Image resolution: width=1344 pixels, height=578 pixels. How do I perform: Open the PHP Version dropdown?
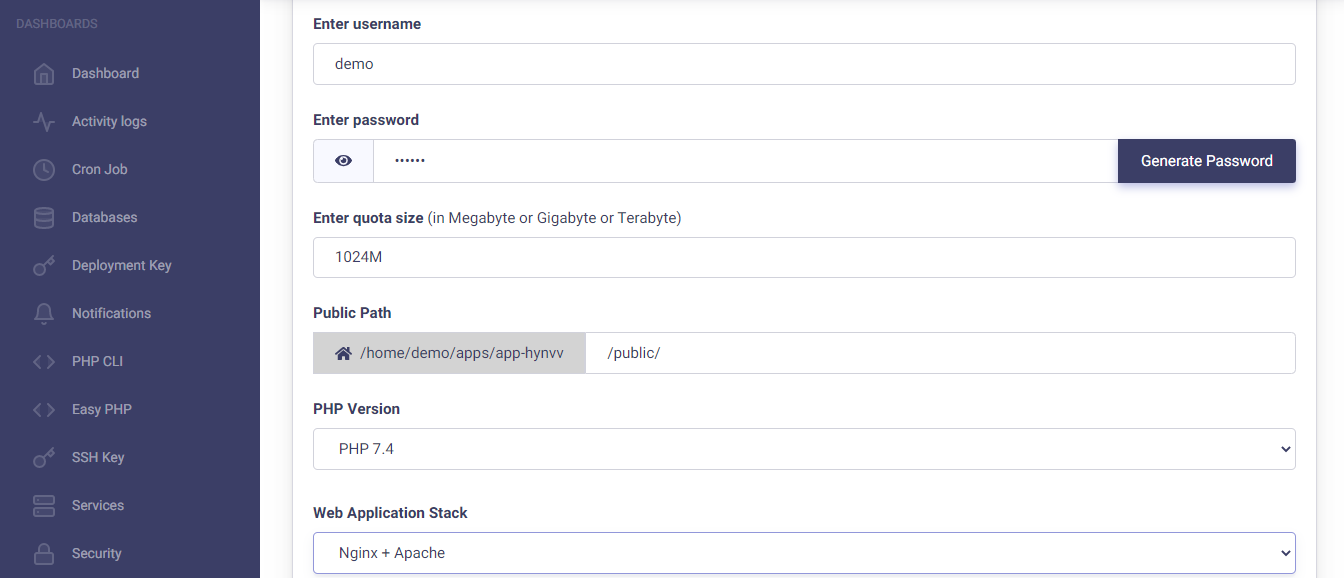(804, 449)
